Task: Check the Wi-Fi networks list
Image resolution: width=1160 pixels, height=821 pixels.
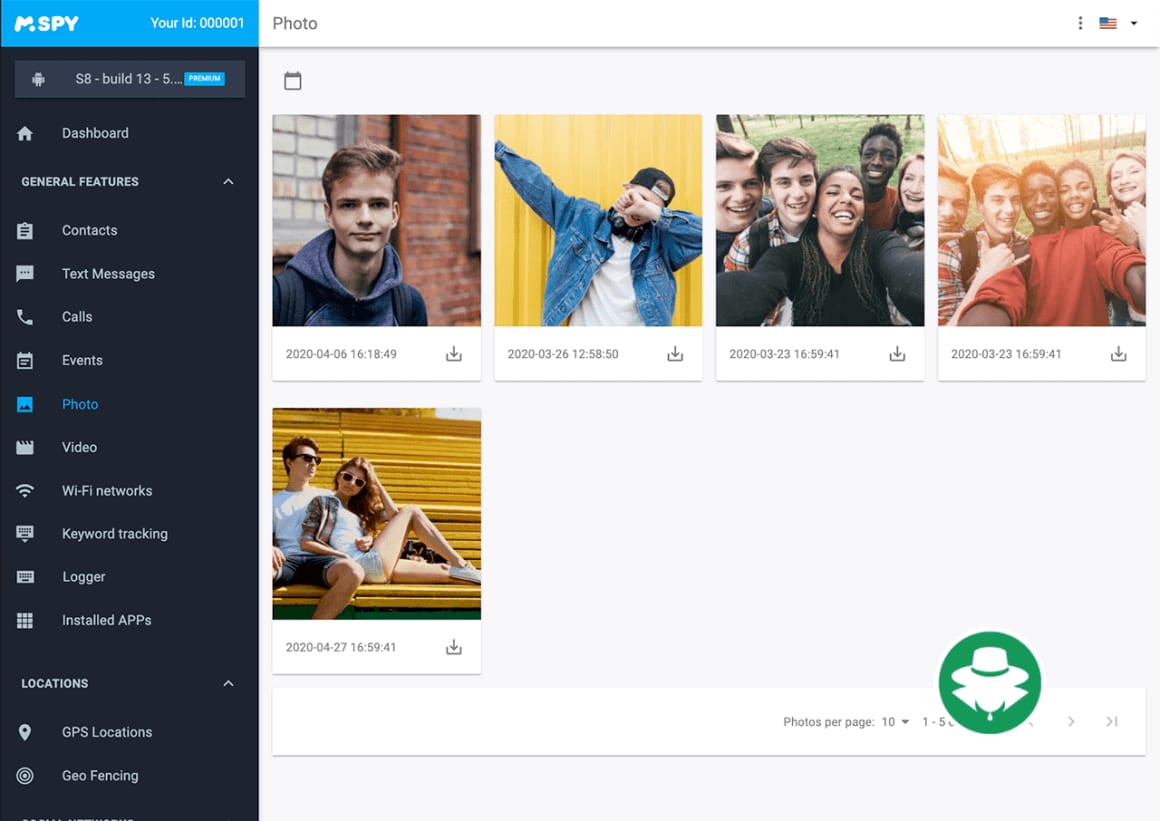Action: (x=107, y=490)
